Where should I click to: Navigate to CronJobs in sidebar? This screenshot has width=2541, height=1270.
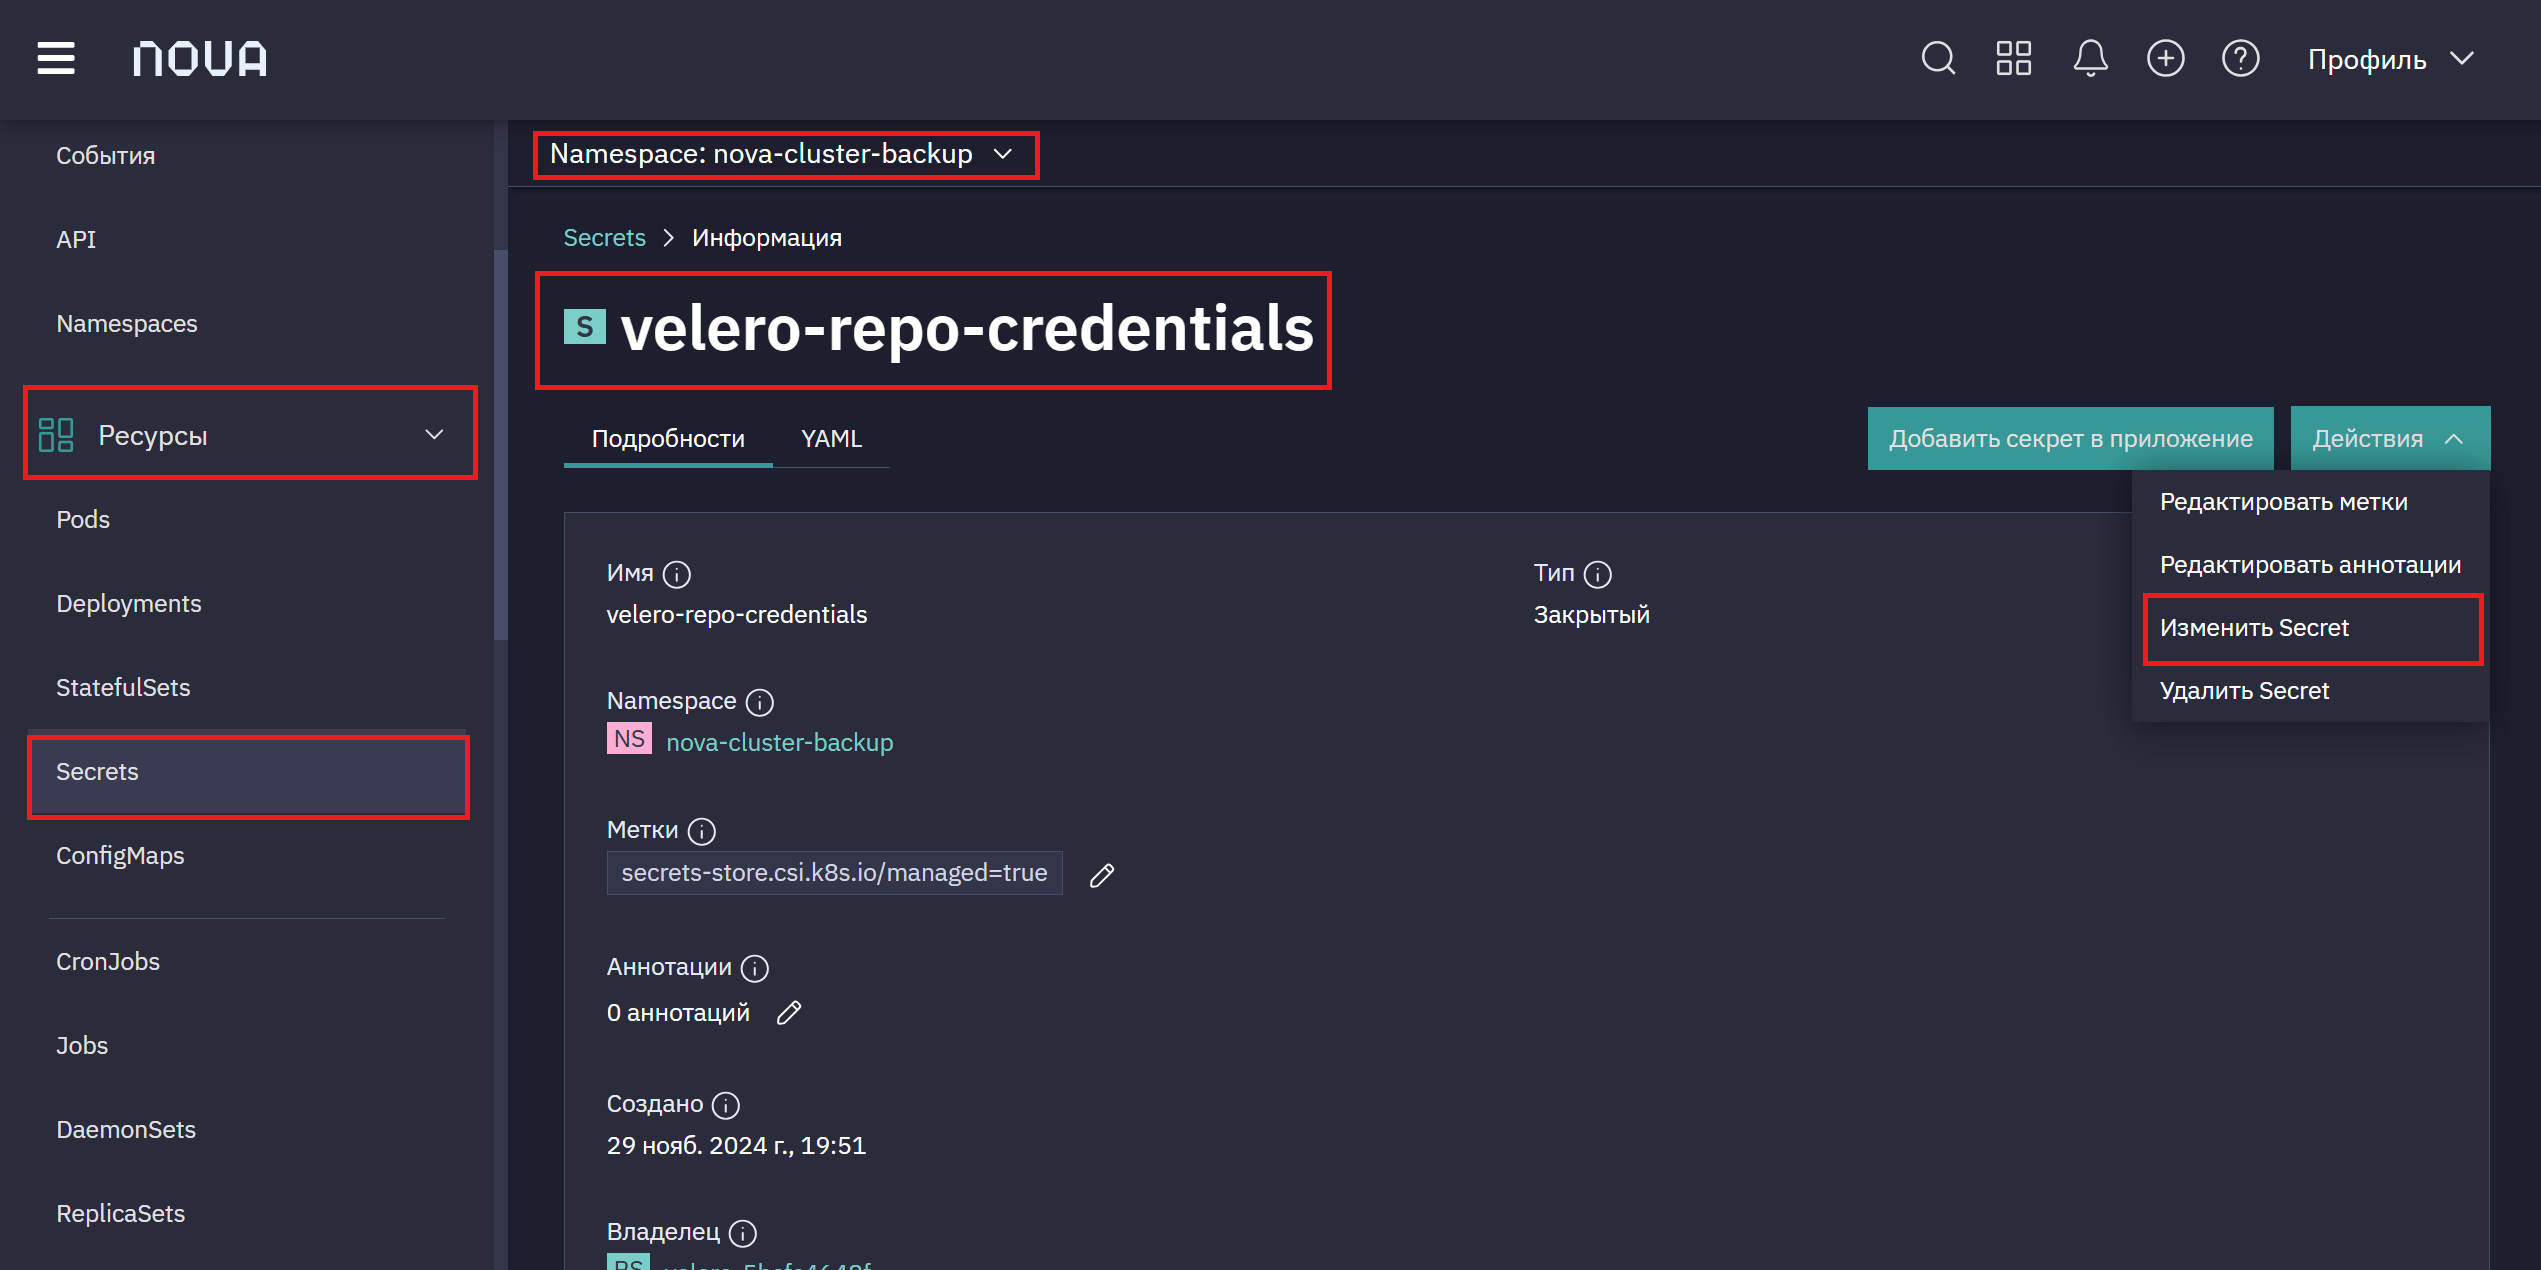108,962
